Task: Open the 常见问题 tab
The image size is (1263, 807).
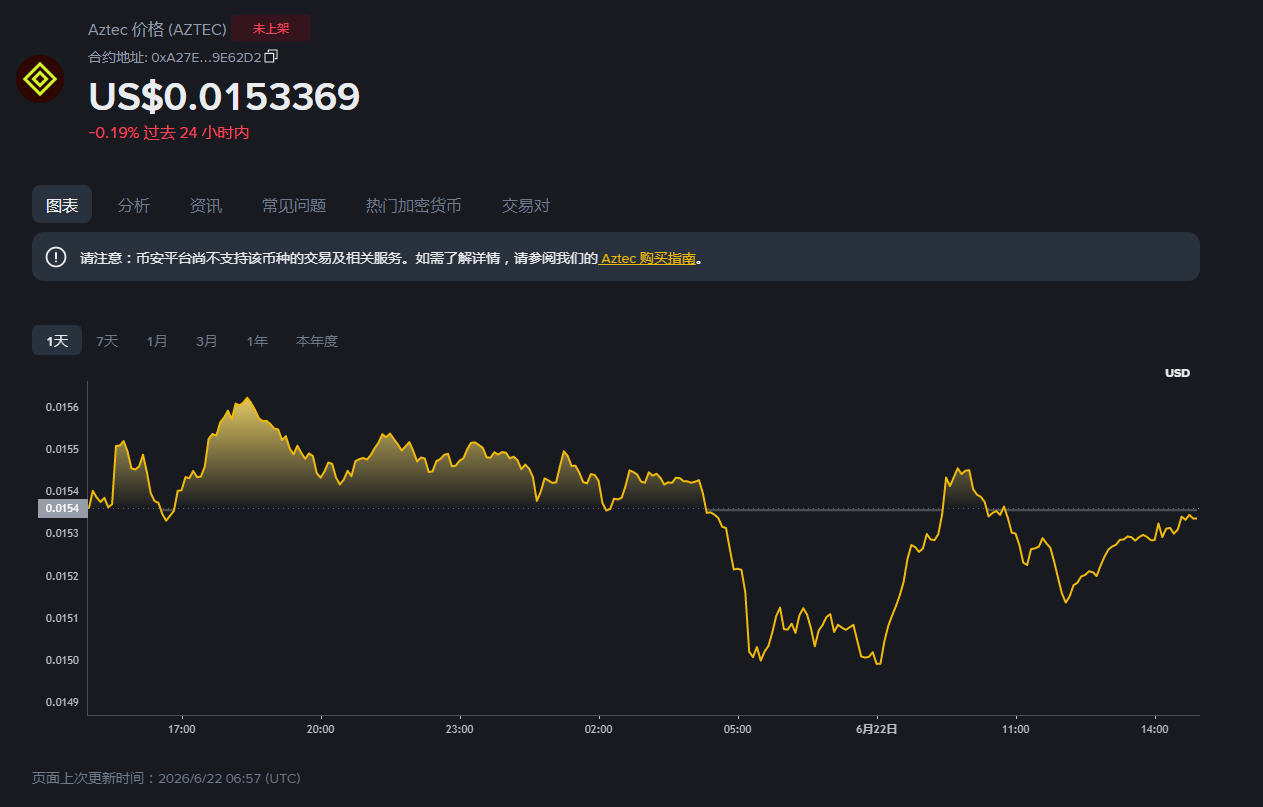Action: coord(294,205)
